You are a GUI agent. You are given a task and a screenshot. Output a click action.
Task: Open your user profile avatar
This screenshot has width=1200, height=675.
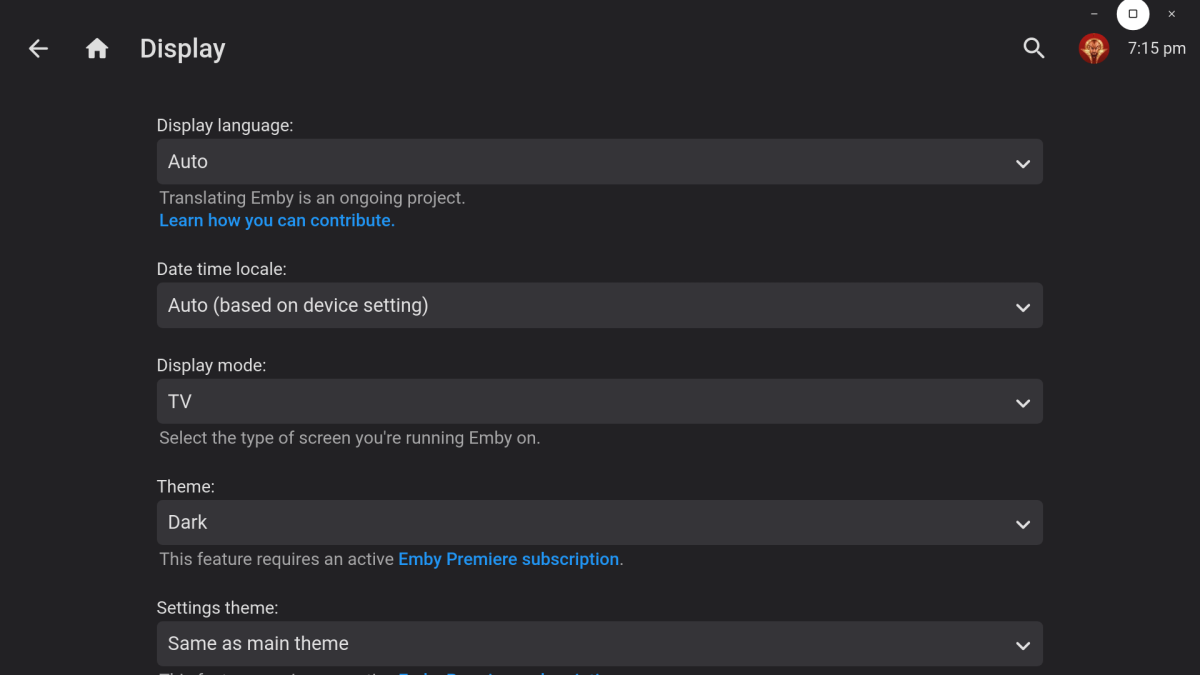click(x=1094, y=48)
